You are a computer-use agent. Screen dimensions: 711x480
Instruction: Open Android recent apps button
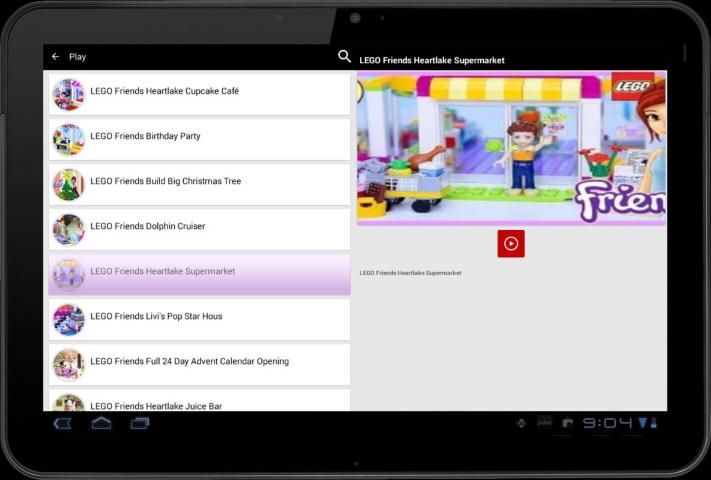[140, 423]
